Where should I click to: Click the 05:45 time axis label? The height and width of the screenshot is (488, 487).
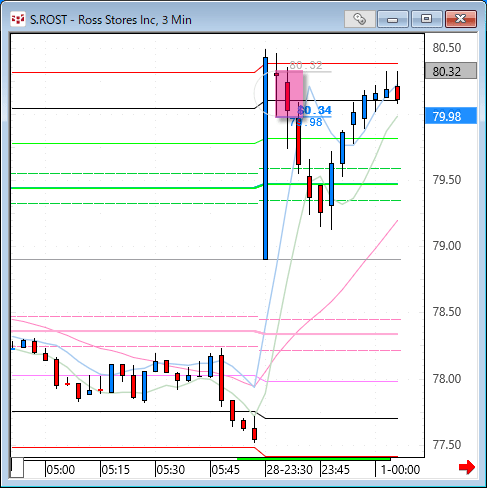point(226,470)
